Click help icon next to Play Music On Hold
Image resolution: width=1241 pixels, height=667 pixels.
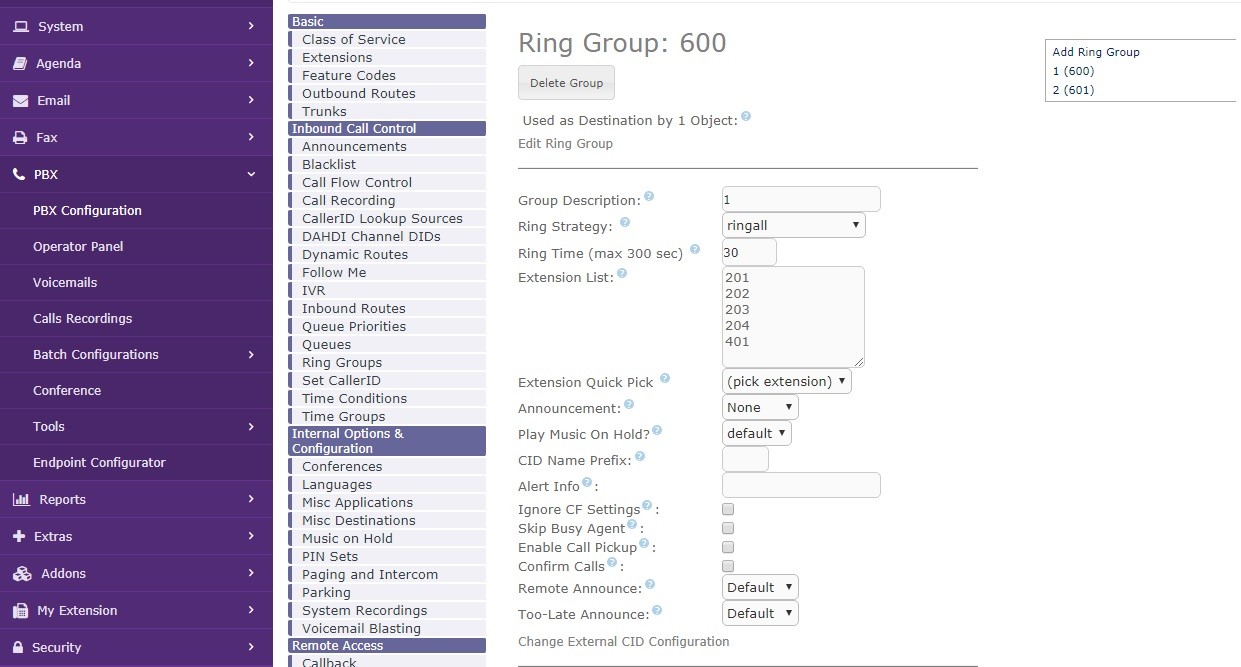(657, 431)
